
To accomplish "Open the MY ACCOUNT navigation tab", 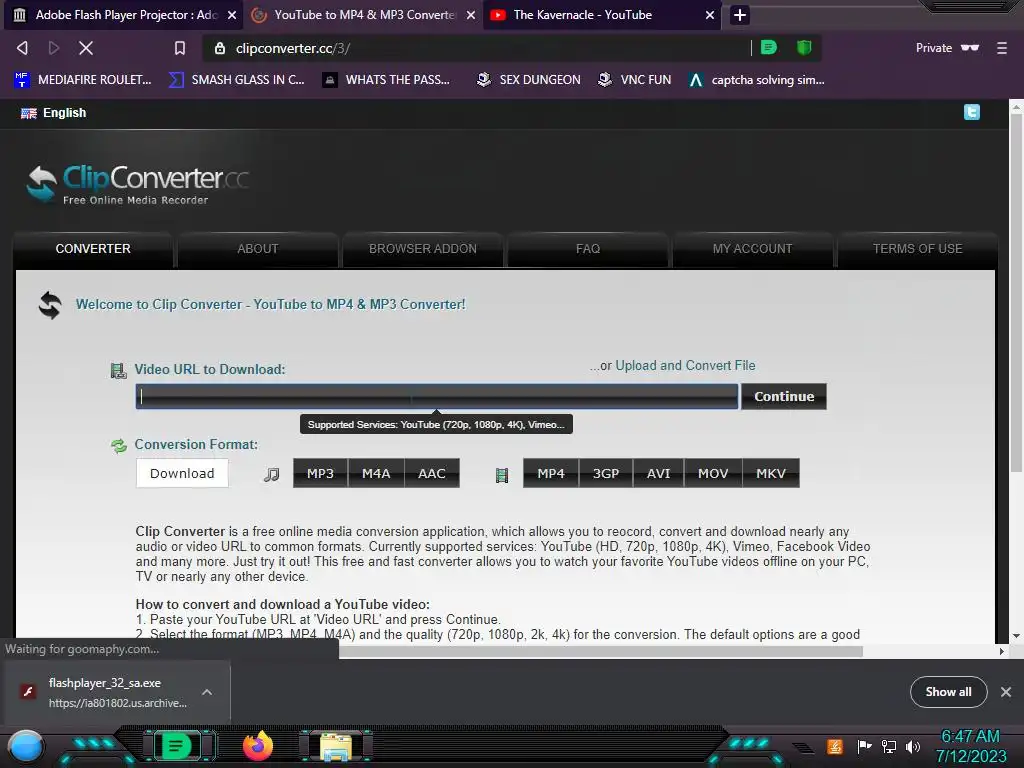I will click(752, 249).
